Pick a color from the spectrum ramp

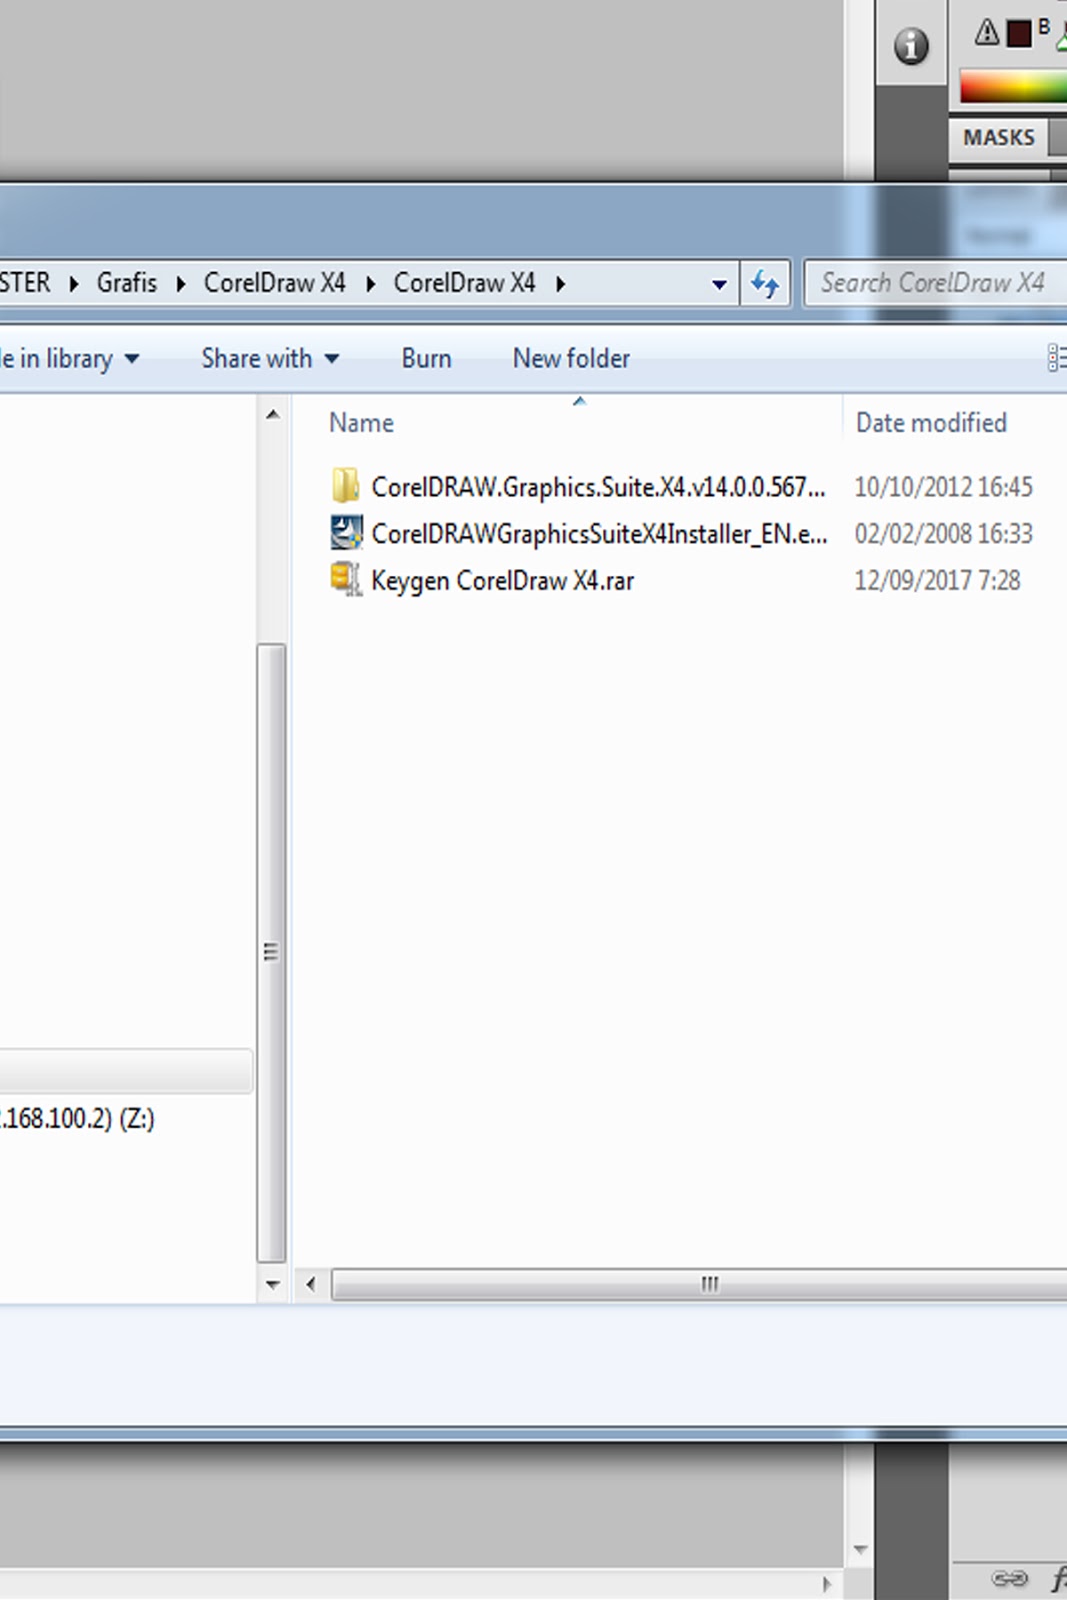click(x=1012, y=87)
